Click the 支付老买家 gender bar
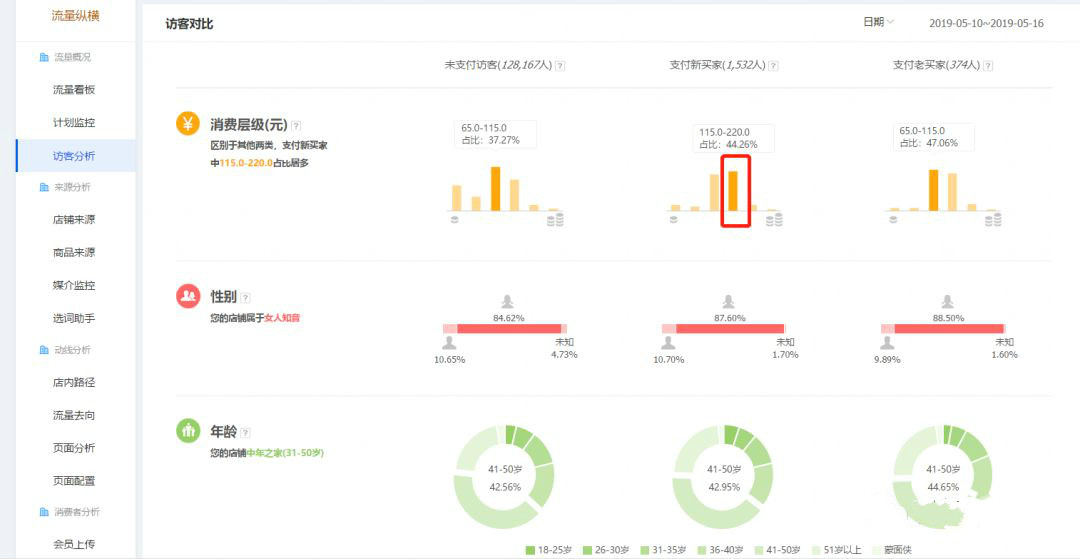1080x559 pixels. coord(943,329)
